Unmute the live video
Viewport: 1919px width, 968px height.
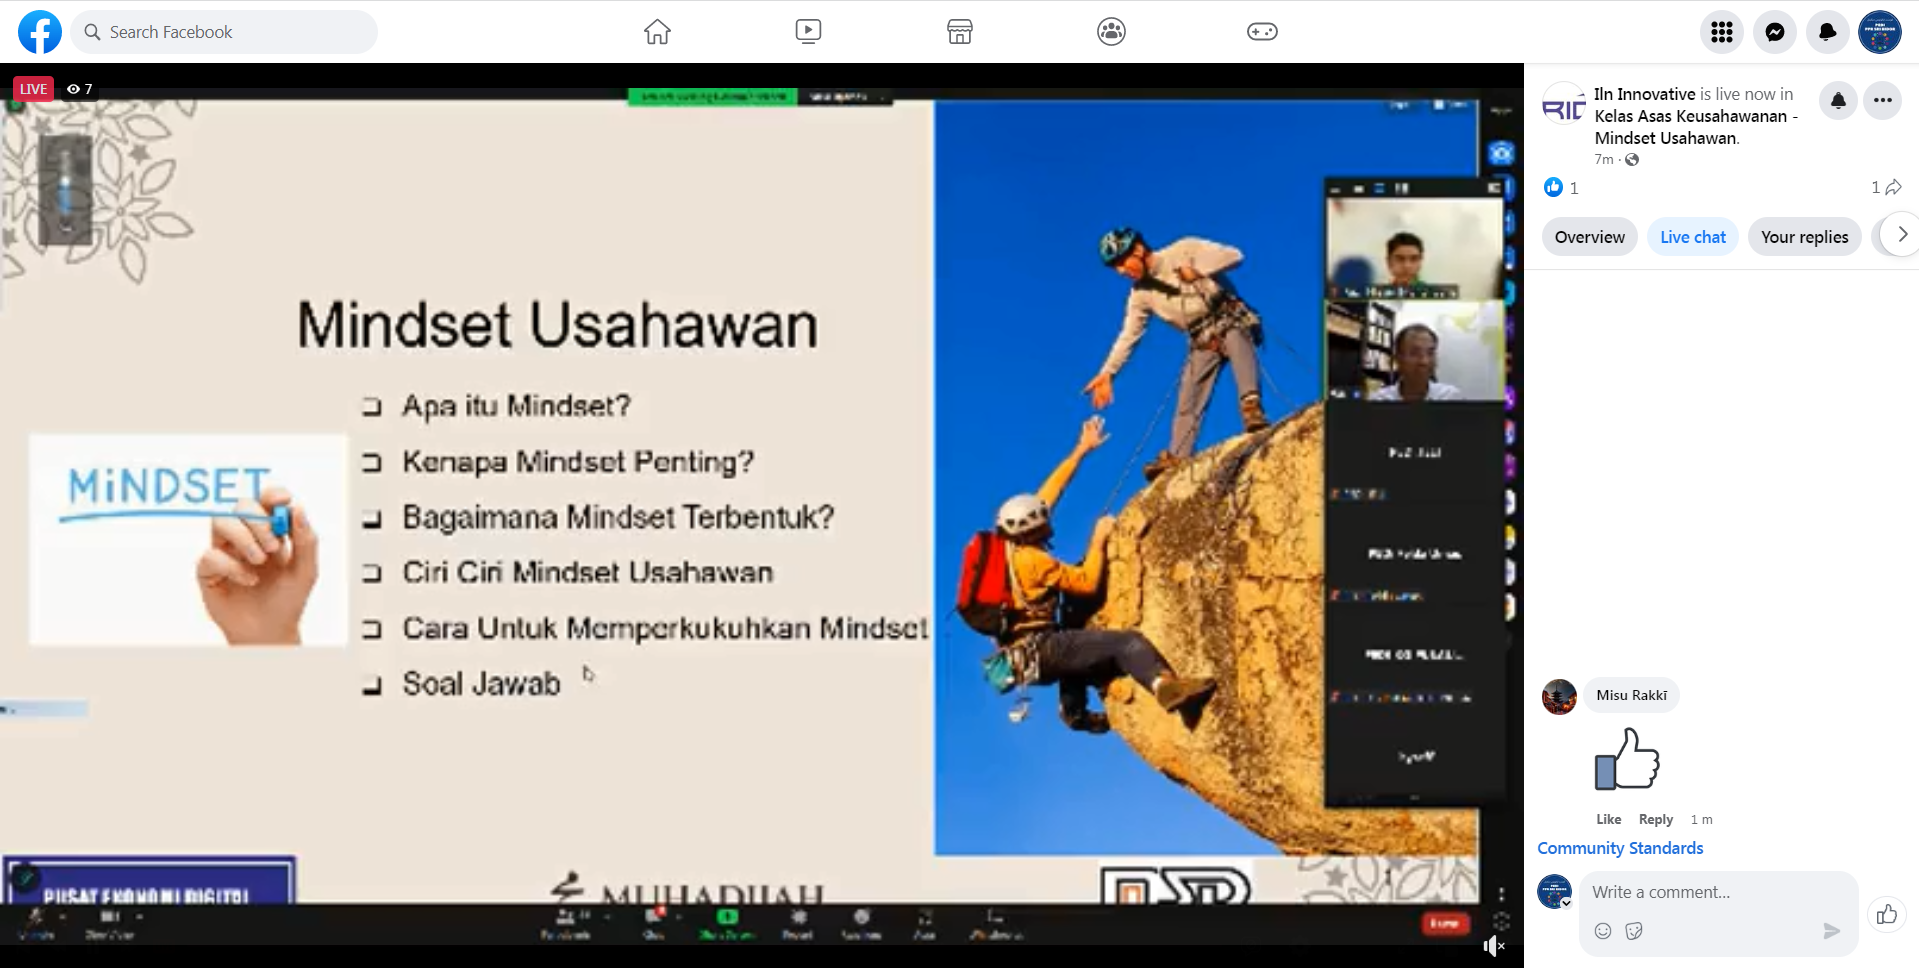tap(1494, 946)
